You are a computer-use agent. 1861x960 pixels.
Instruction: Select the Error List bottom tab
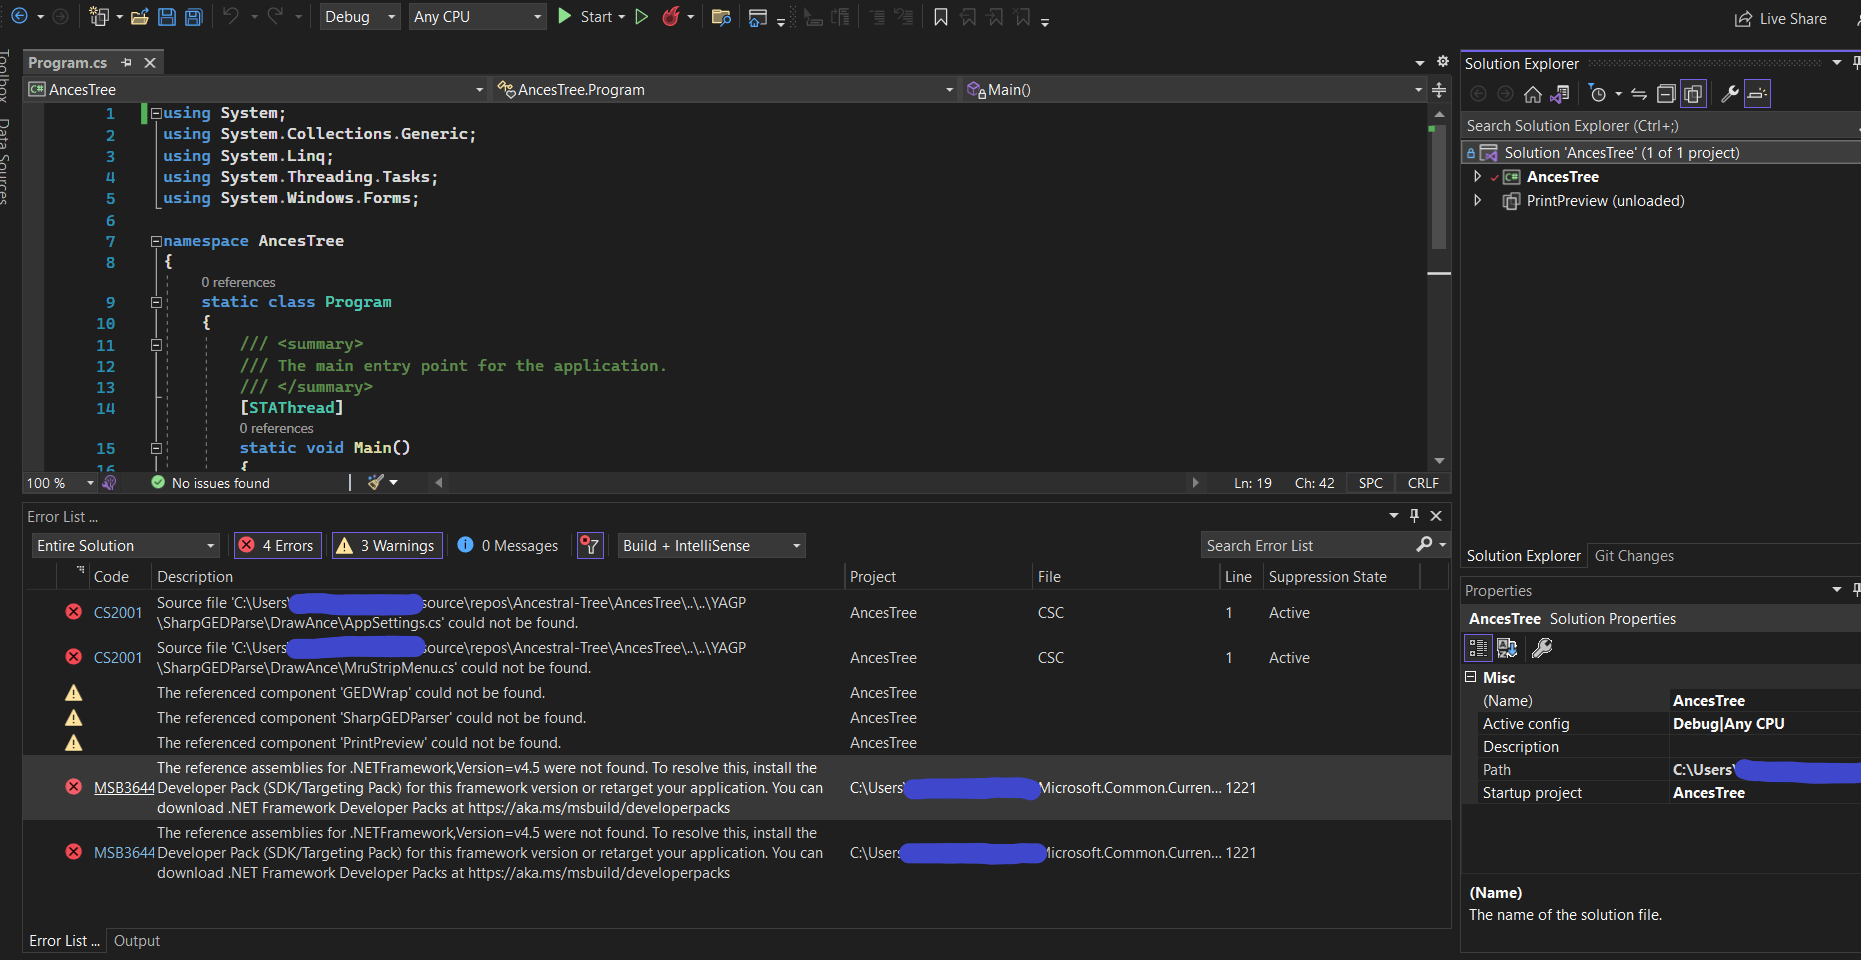64,941
